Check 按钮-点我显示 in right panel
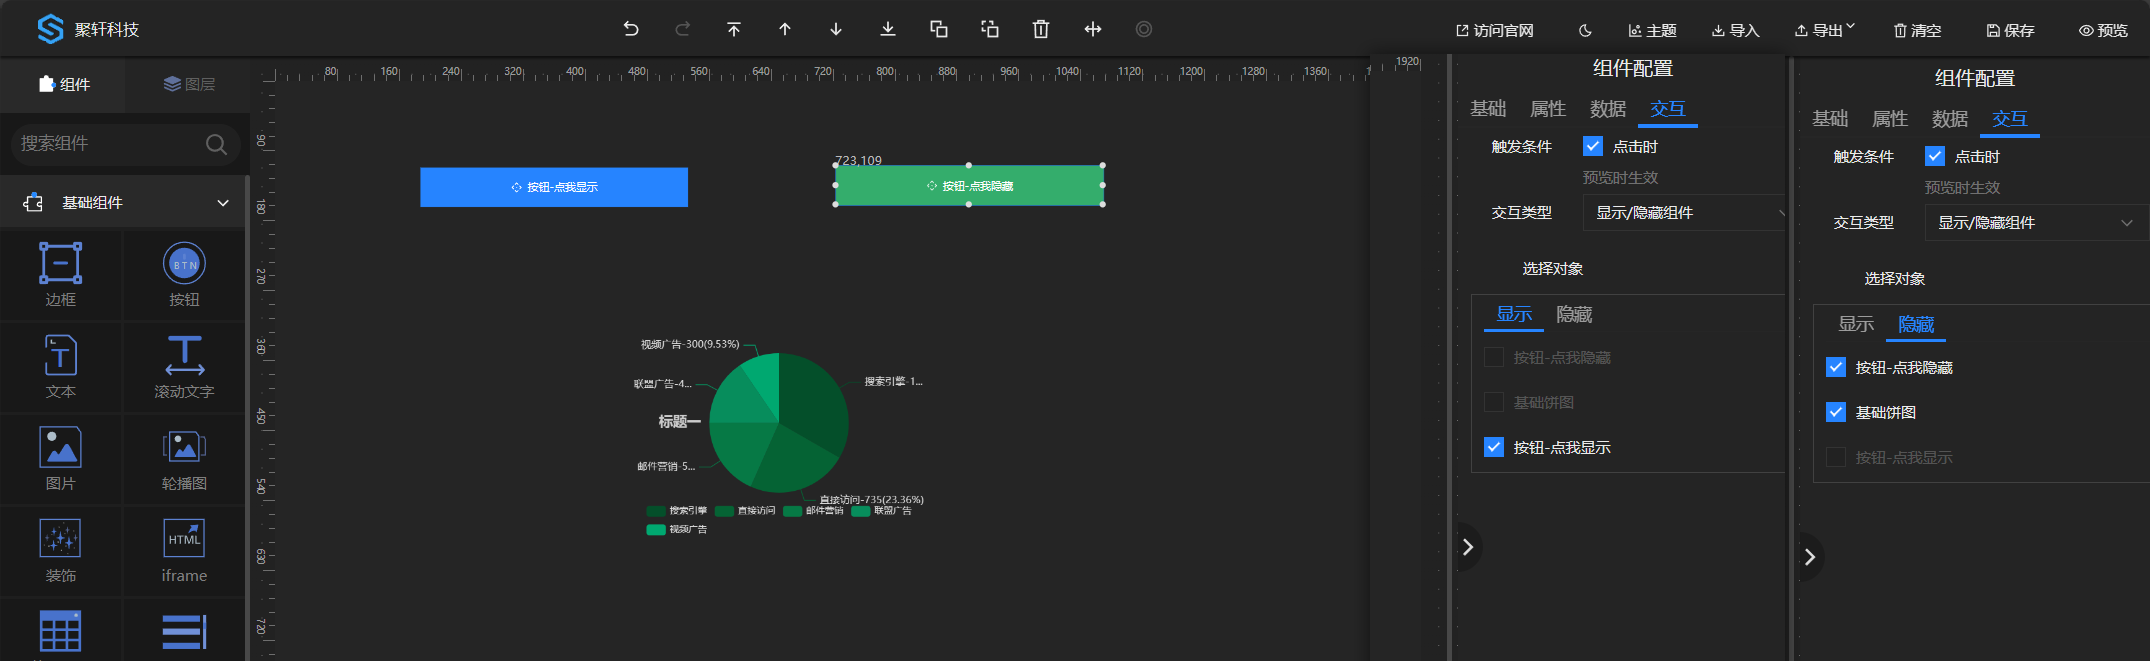Viewport: 2150px width, 661px height. (1836, 457)
